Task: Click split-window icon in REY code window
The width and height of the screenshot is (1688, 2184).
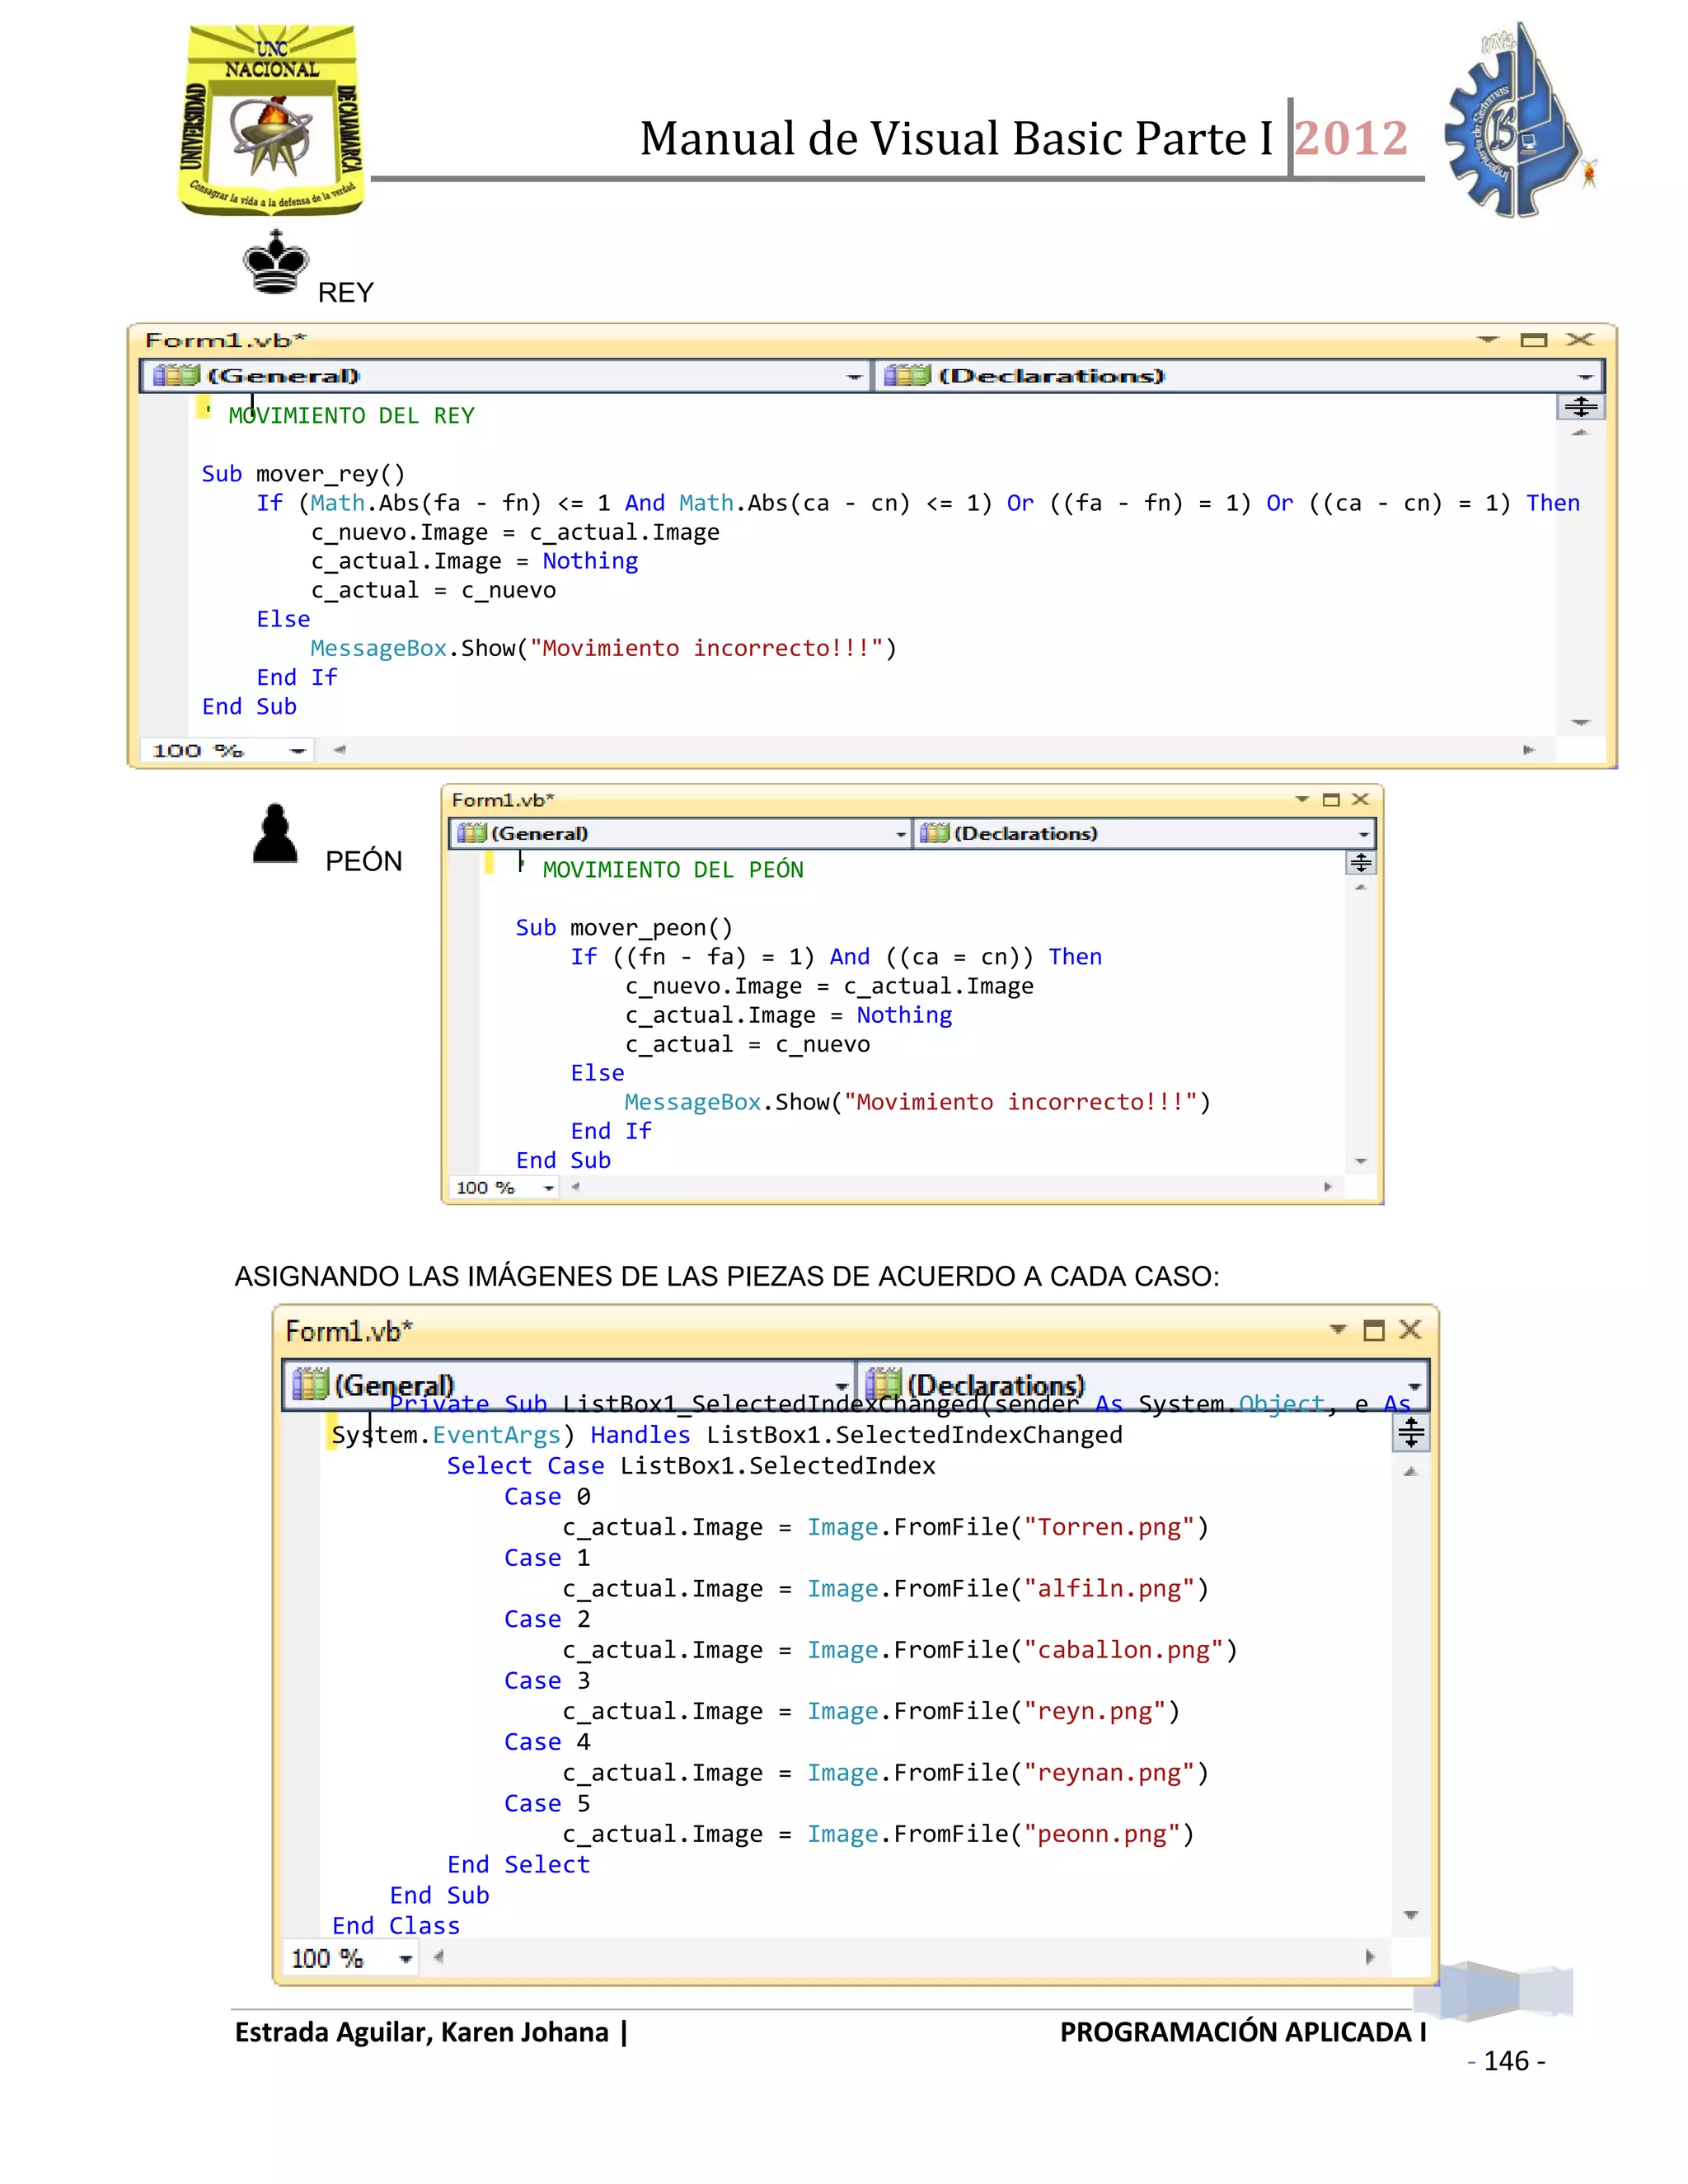Action: click(1580, 407)
